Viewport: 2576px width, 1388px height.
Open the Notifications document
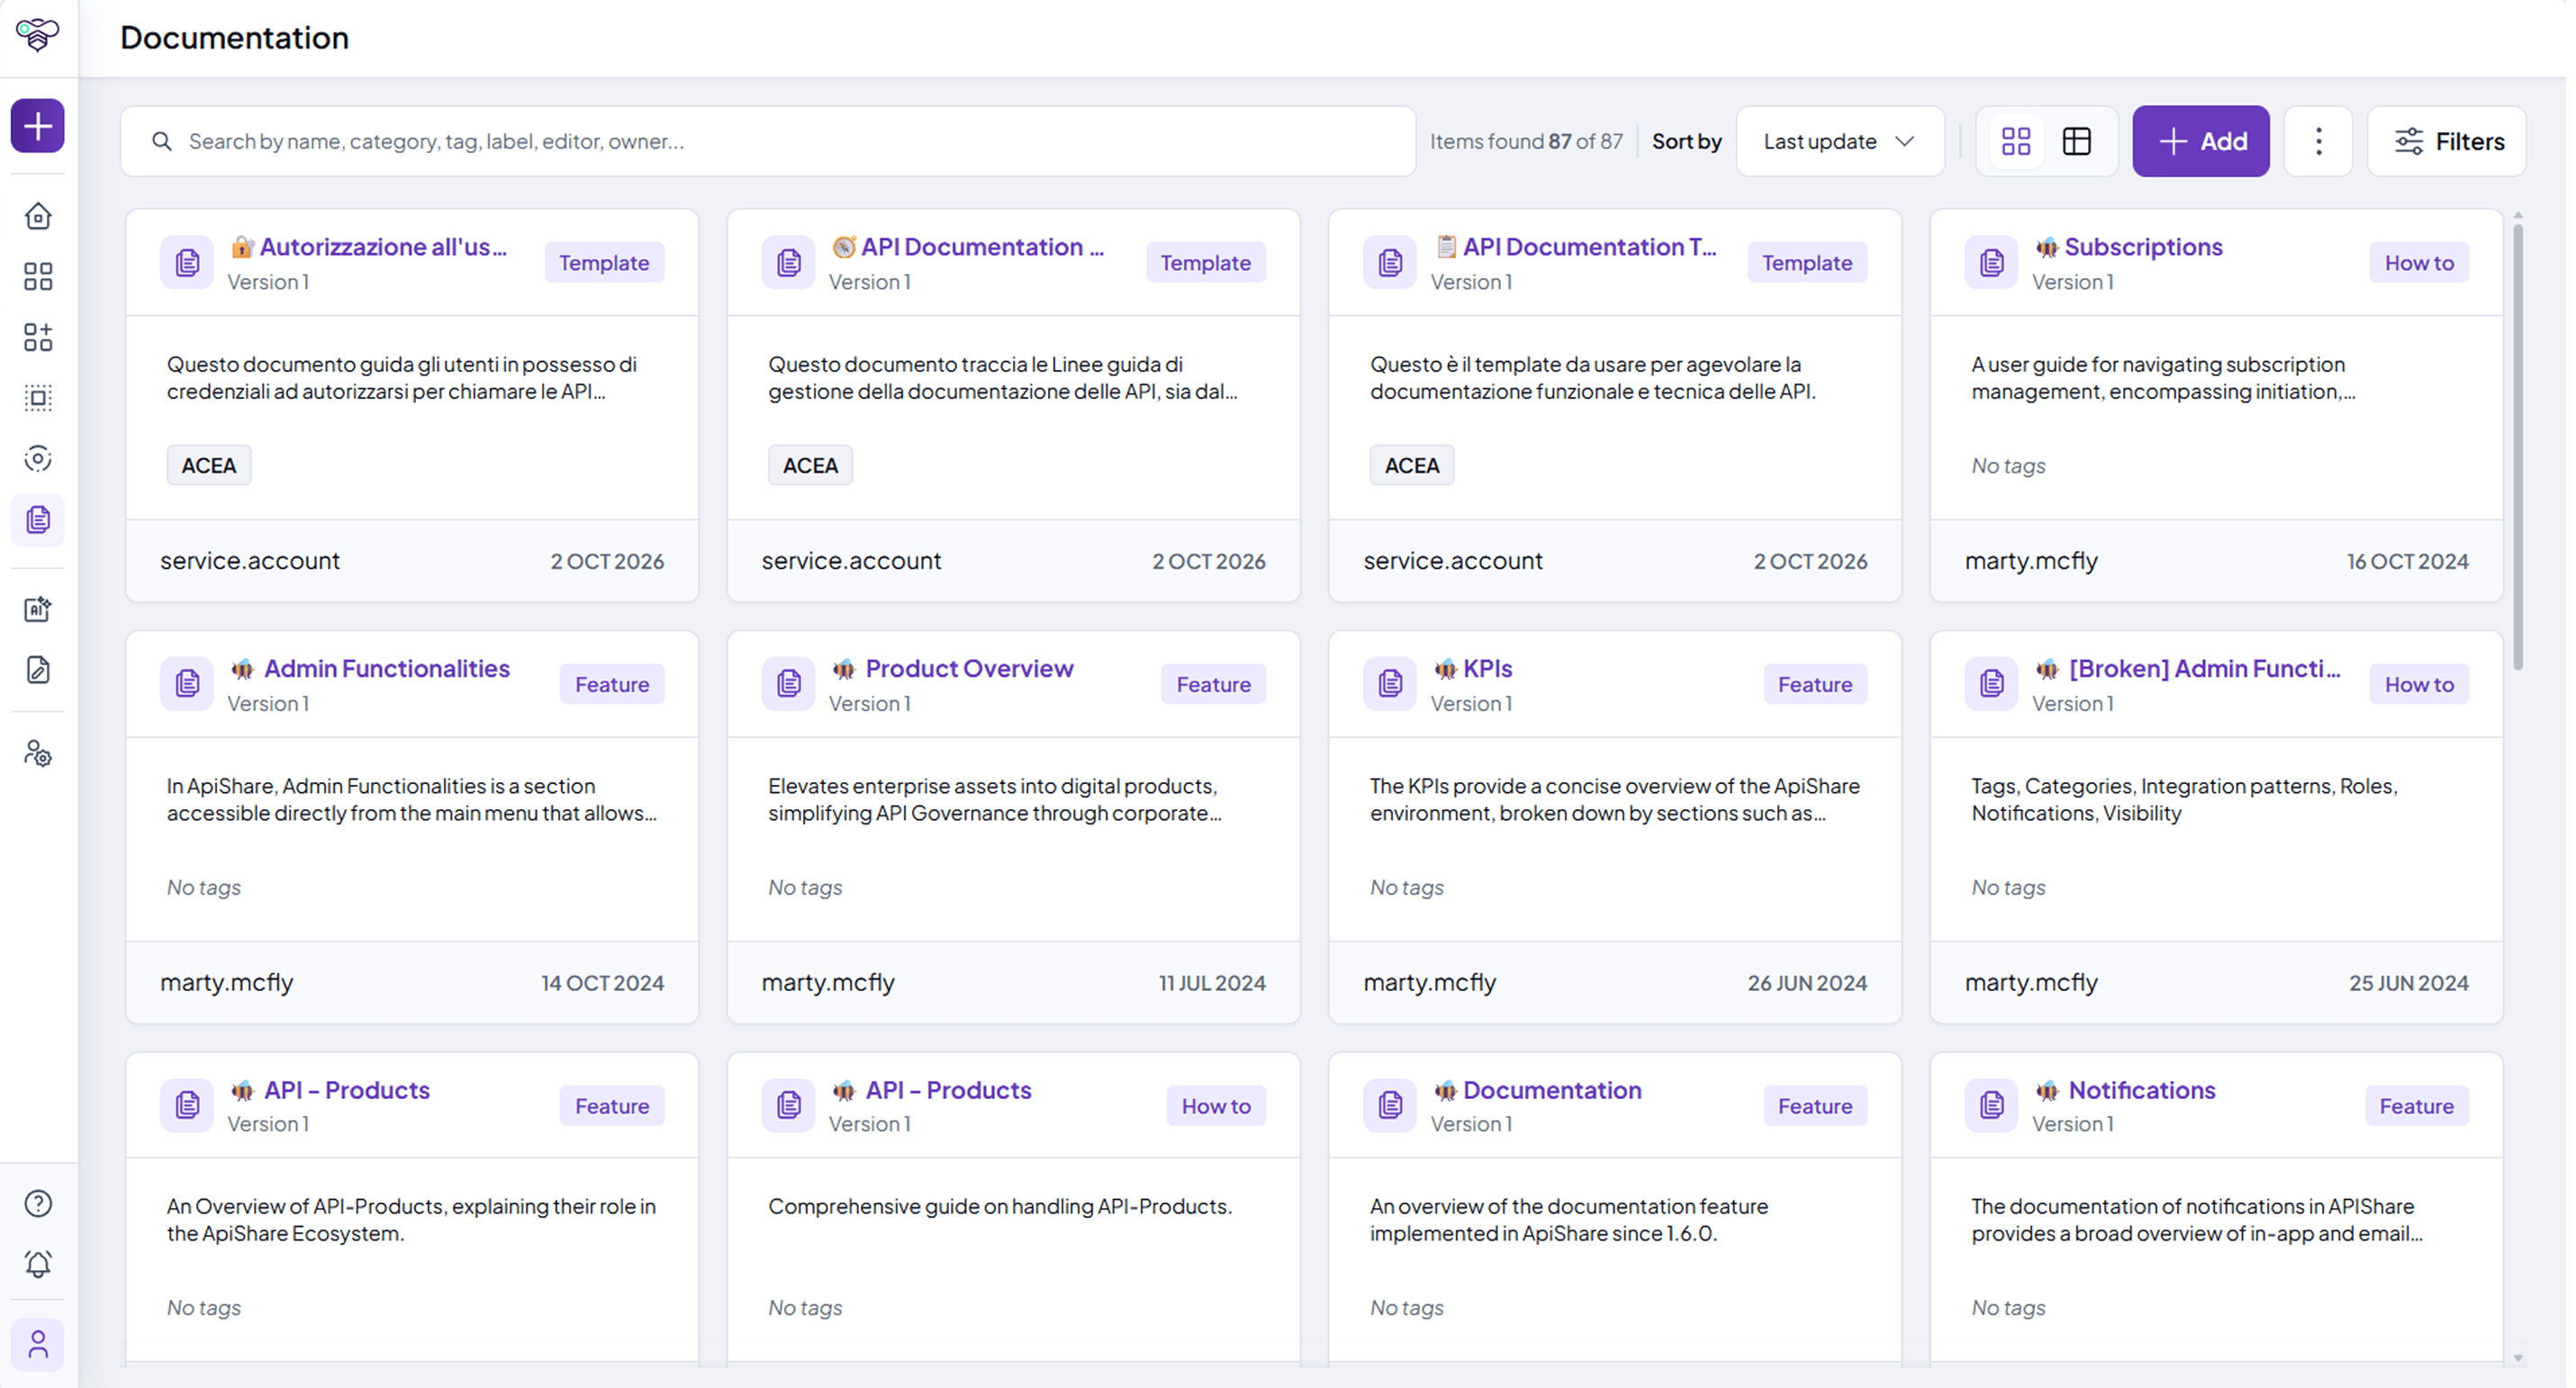click(x=2142, y=1090)
